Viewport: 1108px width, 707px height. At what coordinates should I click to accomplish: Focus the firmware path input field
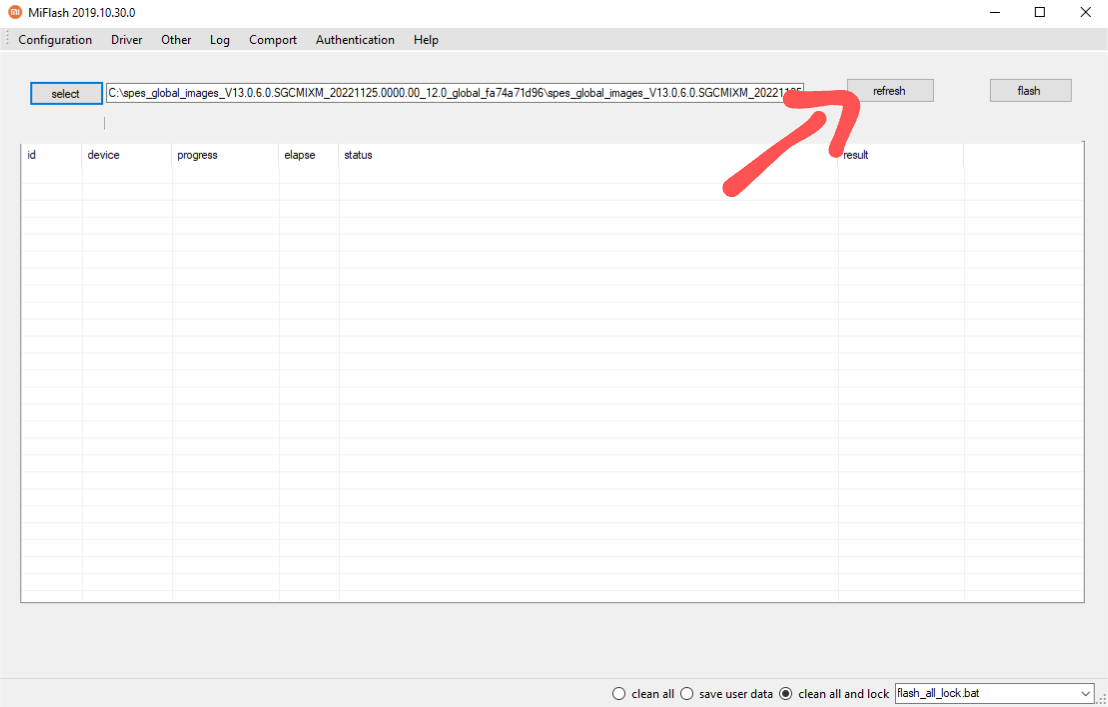(x=454, y=93)
